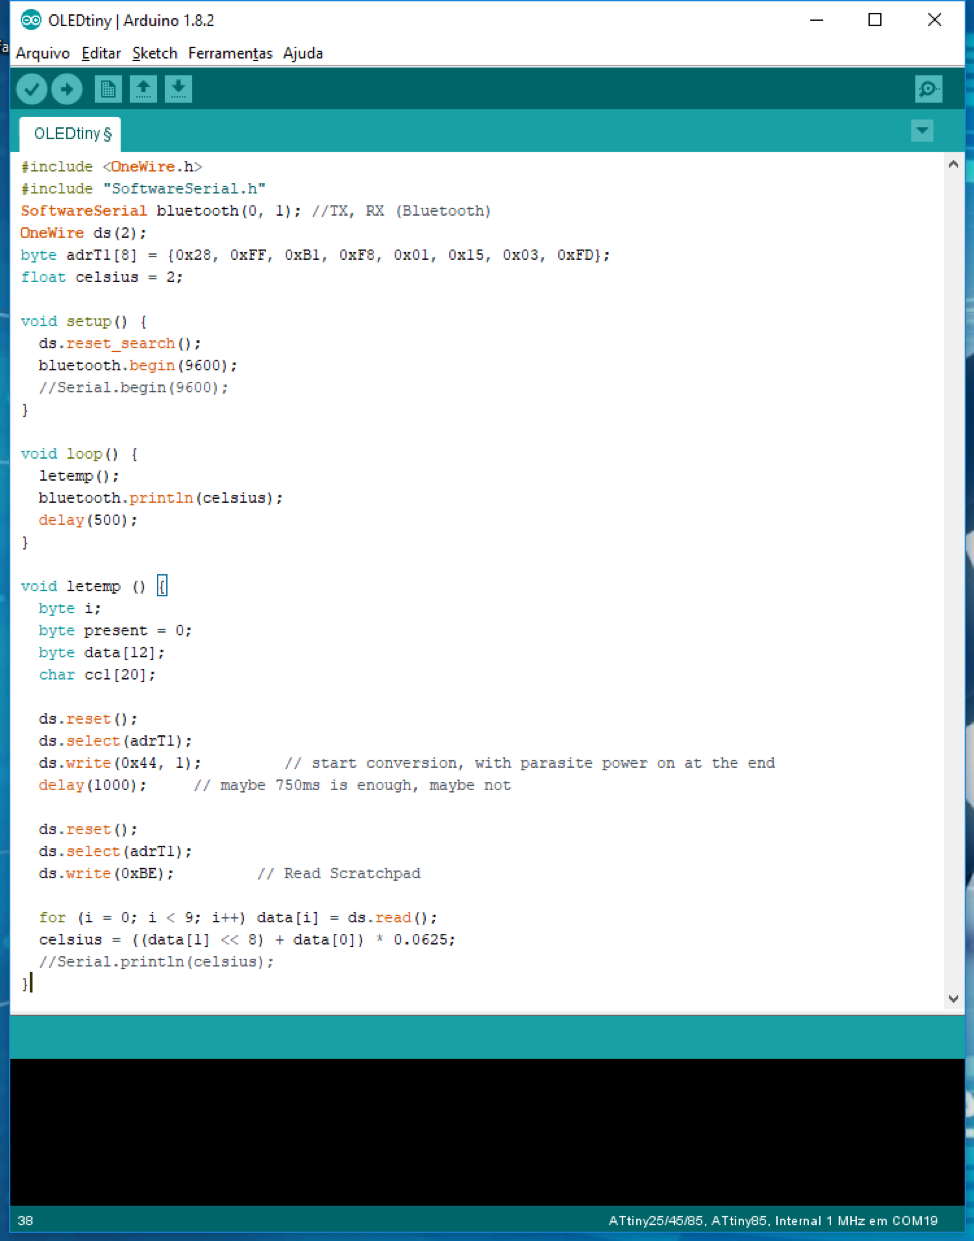Click the 'byte data[12];' line
974x1241 pixels.
coord(102,652)
